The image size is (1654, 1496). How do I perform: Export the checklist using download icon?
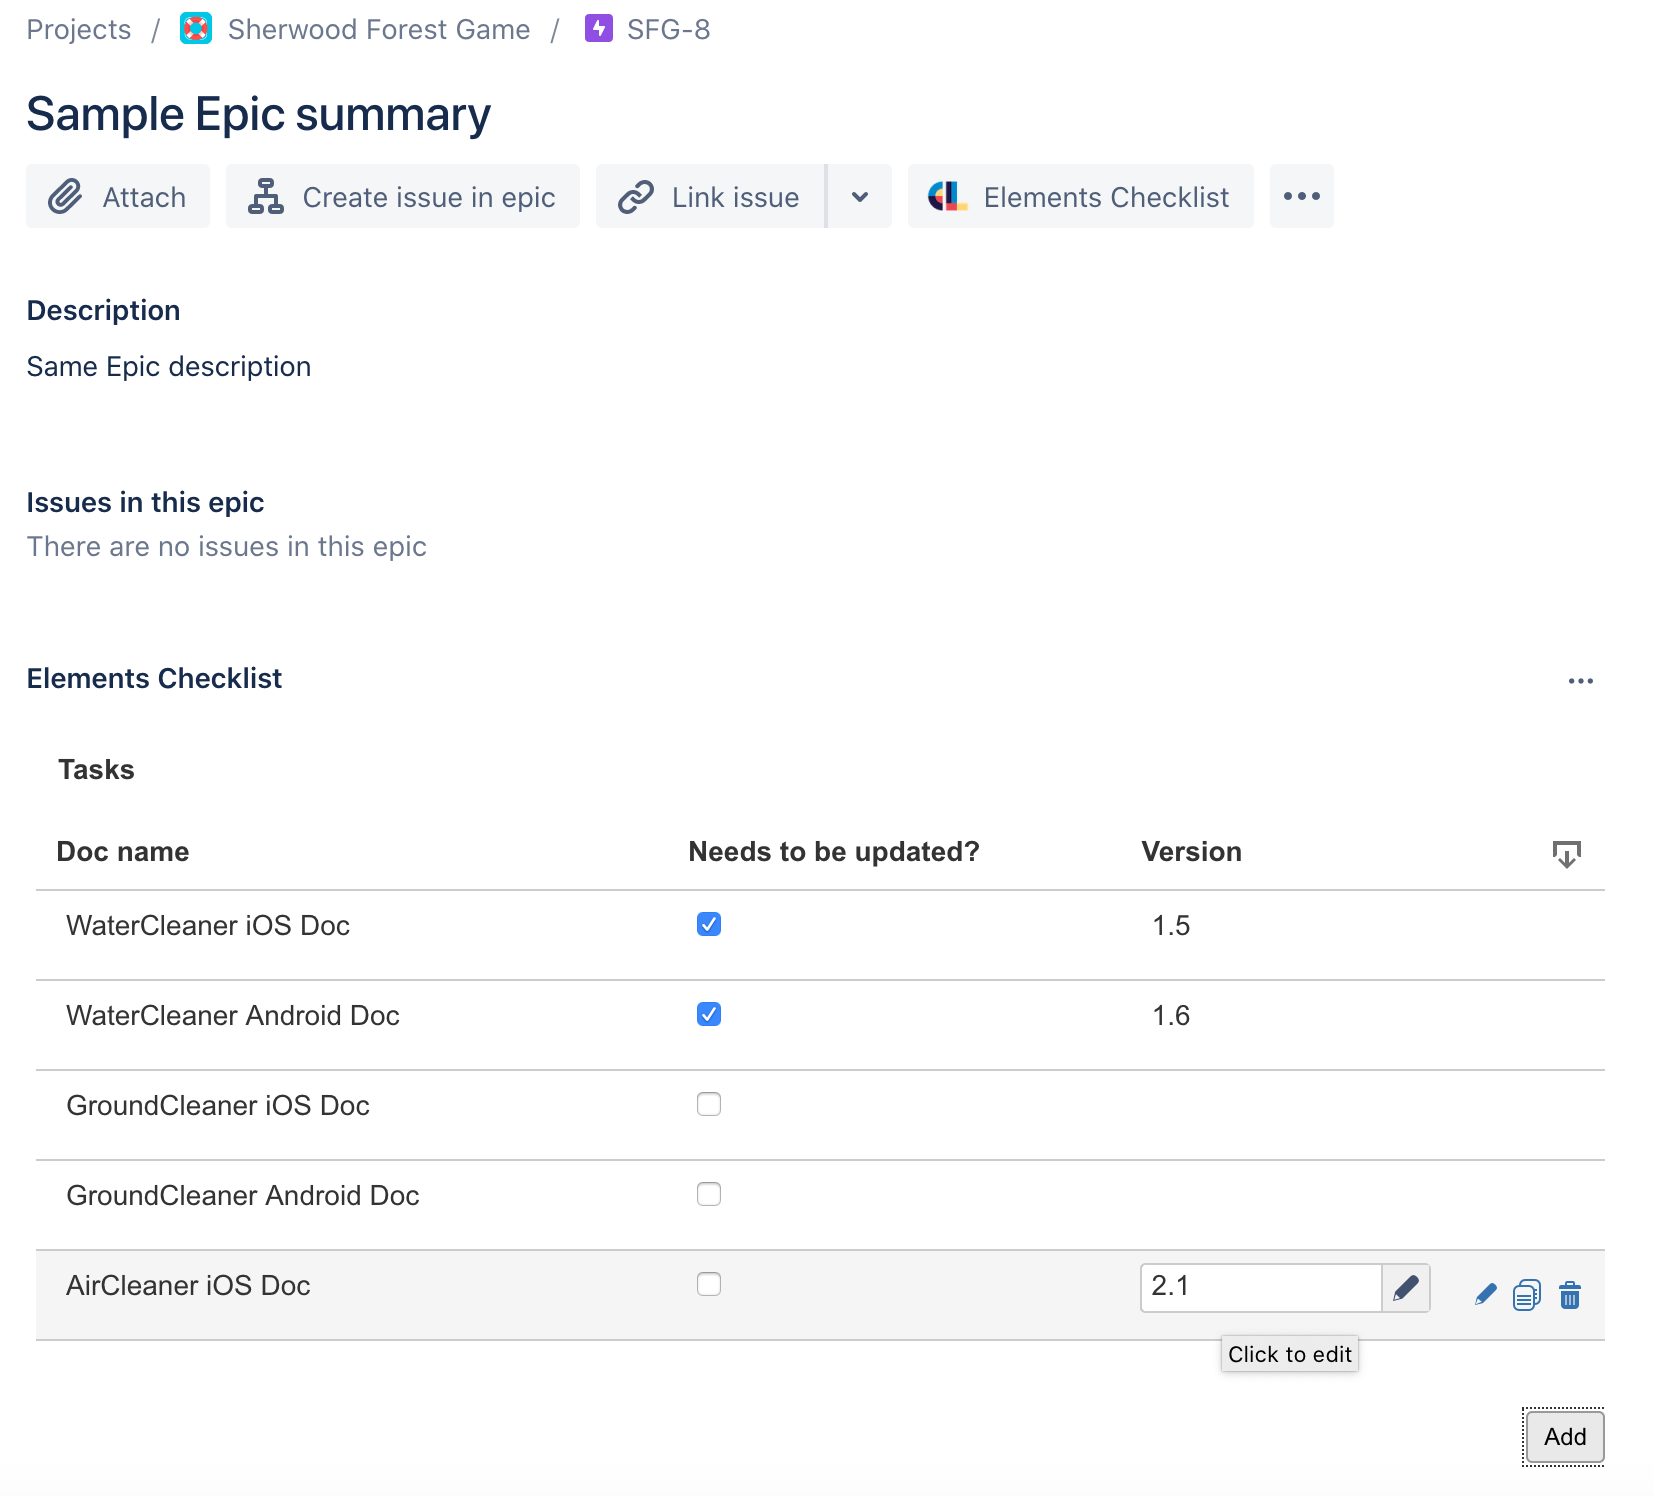1566,853
